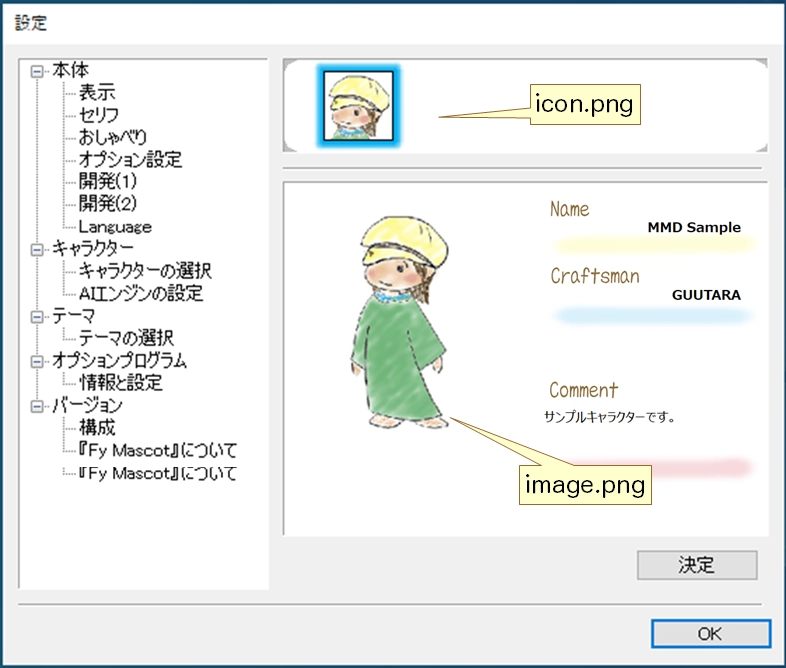786x668 pixels.
Task: Open キャラクターの選択 page
Action: pyautogui.click(x=145, y=272)
